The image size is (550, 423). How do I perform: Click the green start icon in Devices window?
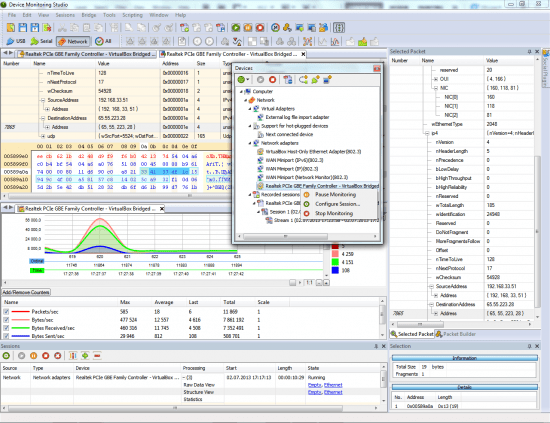pyautogui.click(x=241, y=80)
